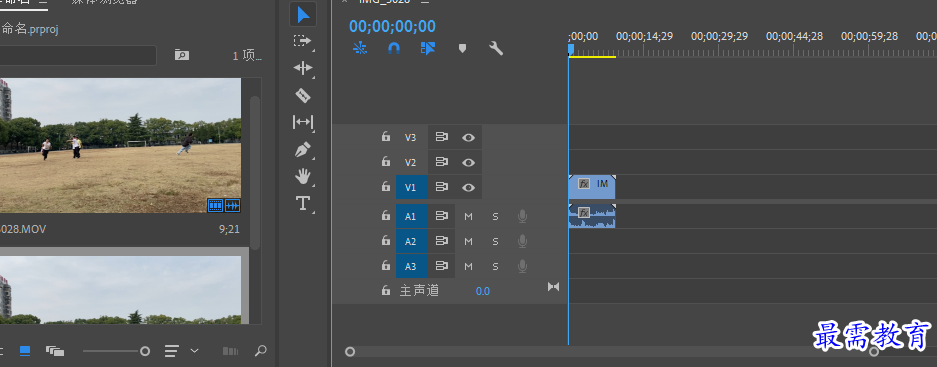Open timeline display settings wrench
This screenshot has width=937, height=367.
496,48
